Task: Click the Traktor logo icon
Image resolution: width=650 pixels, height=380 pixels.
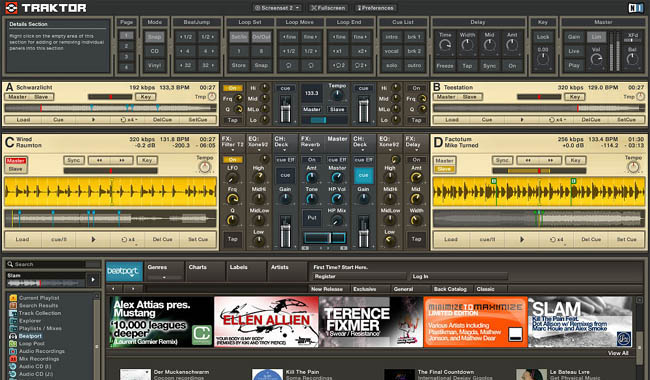Action: point(12,7)
